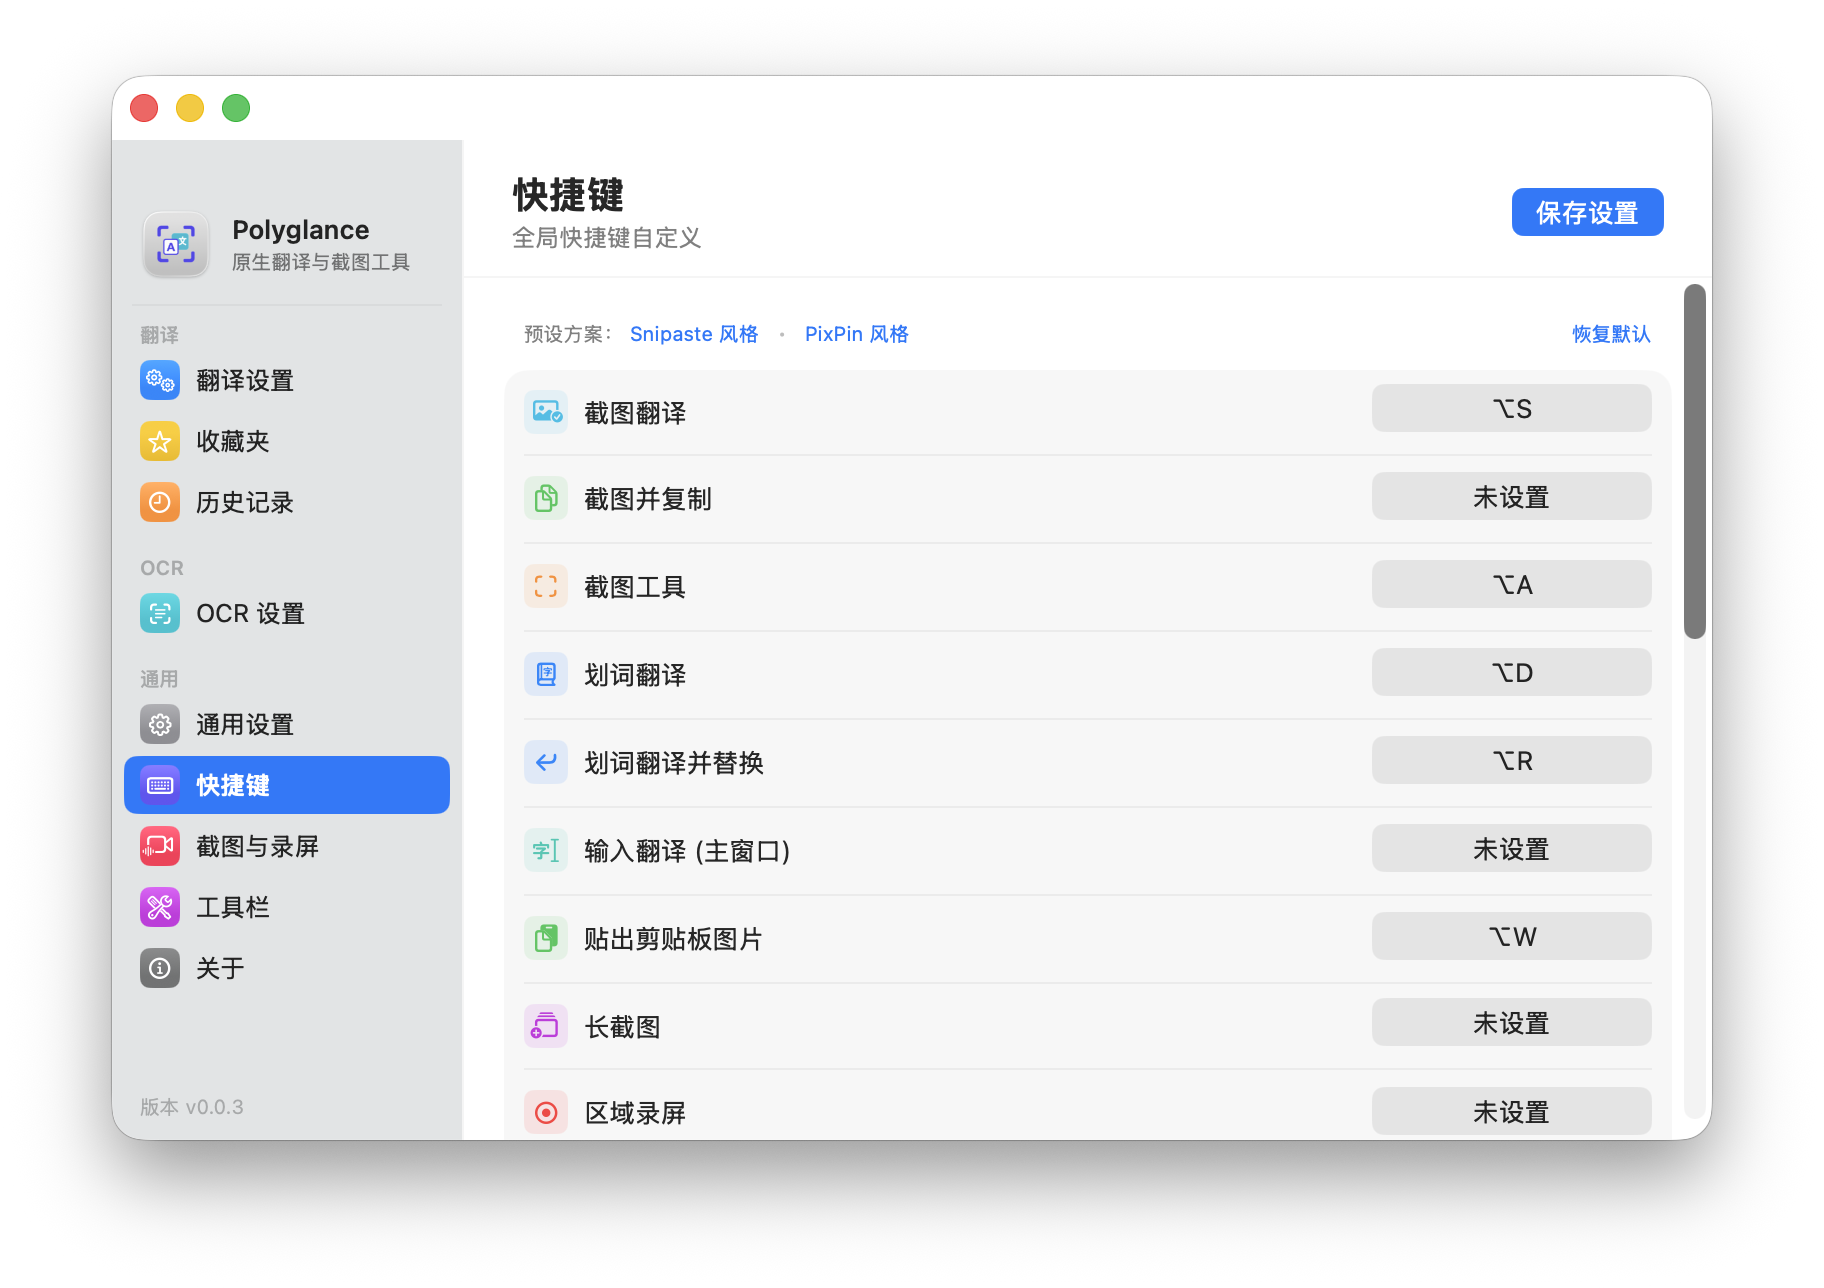1824x1288 pixels.
Task: Set a shortcut for 输入翻译 (主窗口)
Action: click(1511, 848)
